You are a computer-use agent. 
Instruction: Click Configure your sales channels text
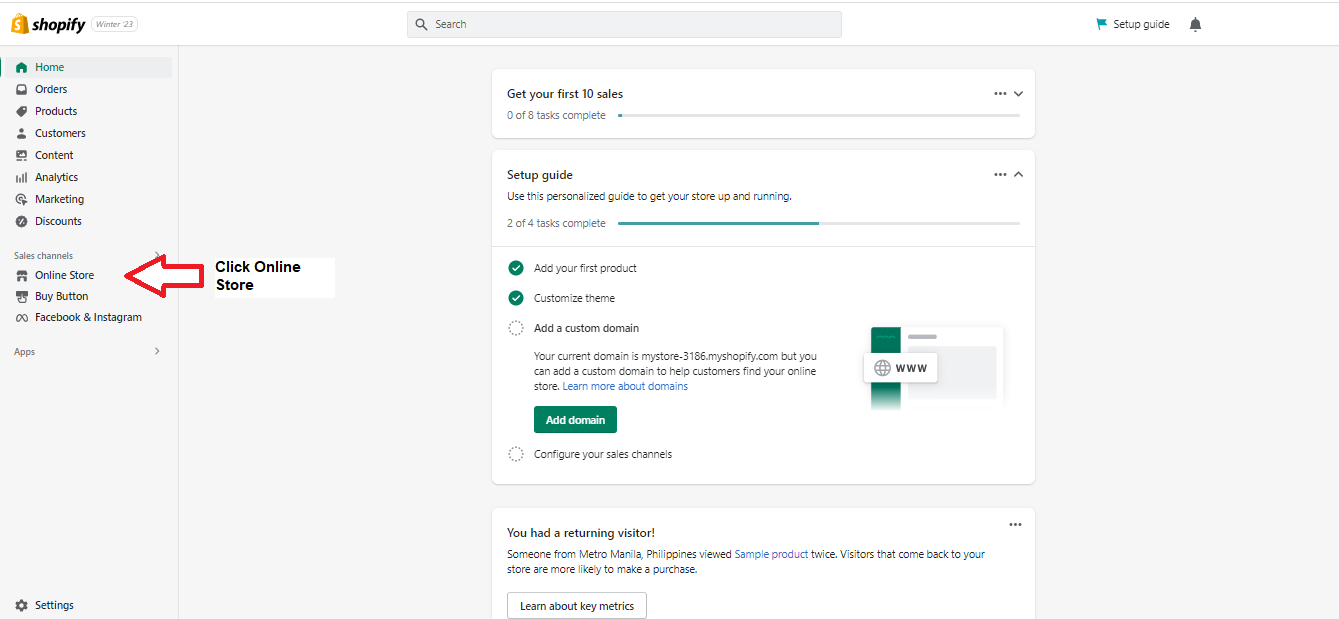(x=603, y=454)
